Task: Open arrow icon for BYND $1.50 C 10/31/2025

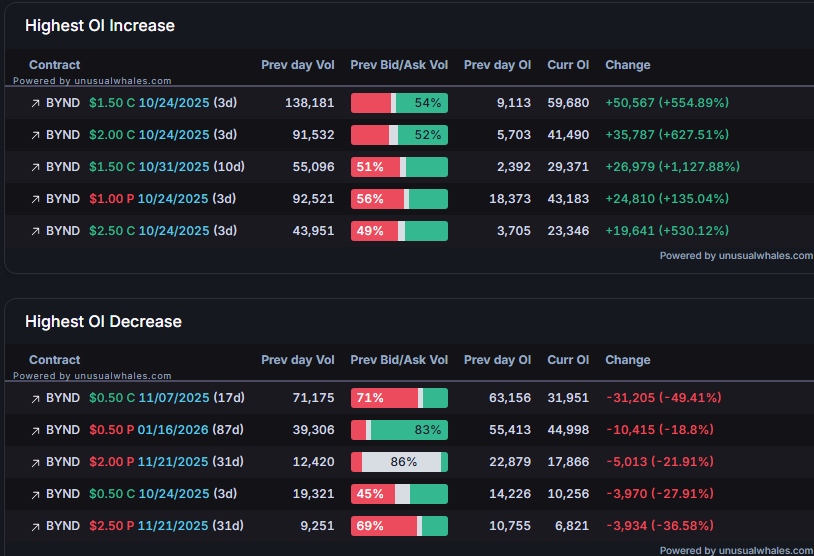Action: [35, 168]
